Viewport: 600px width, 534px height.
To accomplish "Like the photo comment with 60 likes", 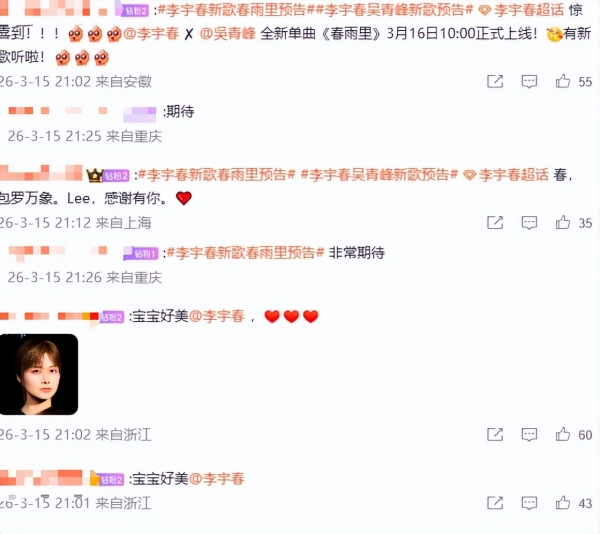I will coord(562,434).
